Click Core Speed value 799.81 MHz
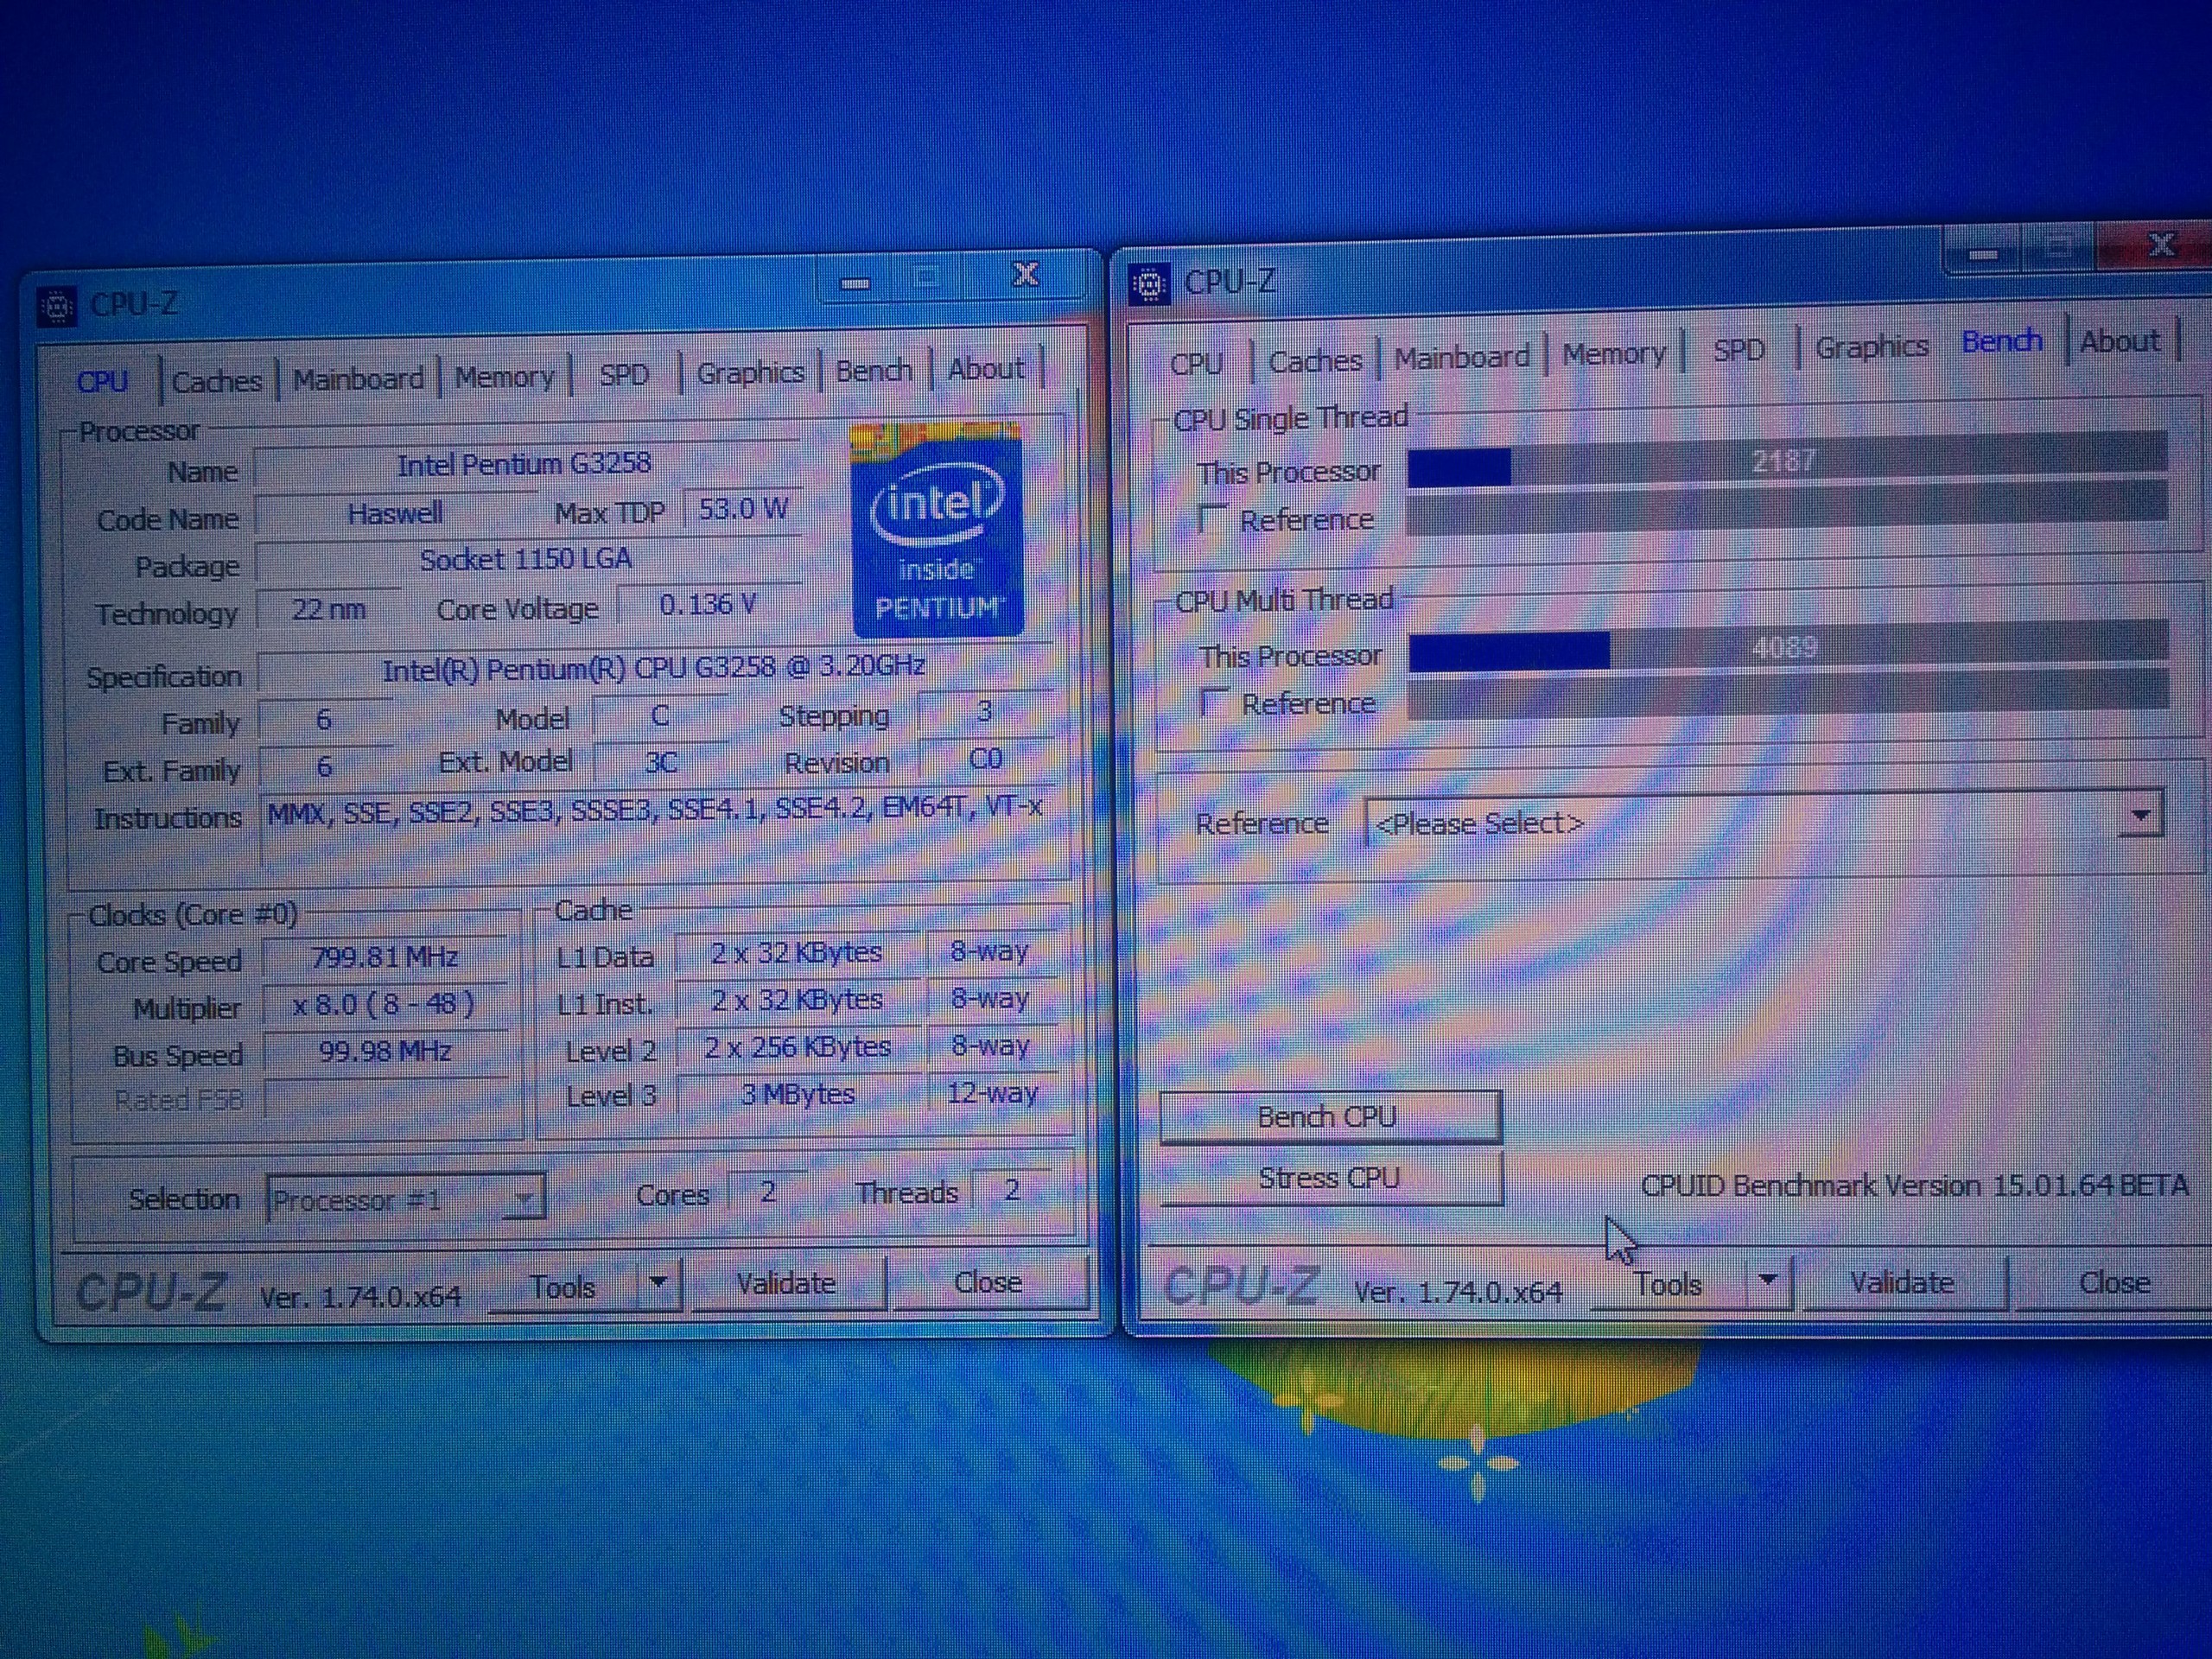The image size is (2212, 1659). (x=385, y=957)
